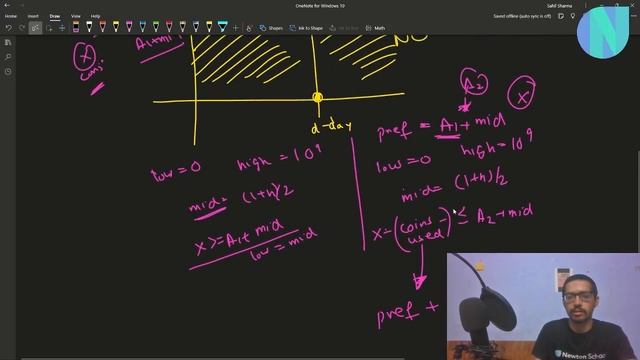Select the Eraser tool
Image resolution: width=640 pixels, height=360 pixels.
[76, 27]
